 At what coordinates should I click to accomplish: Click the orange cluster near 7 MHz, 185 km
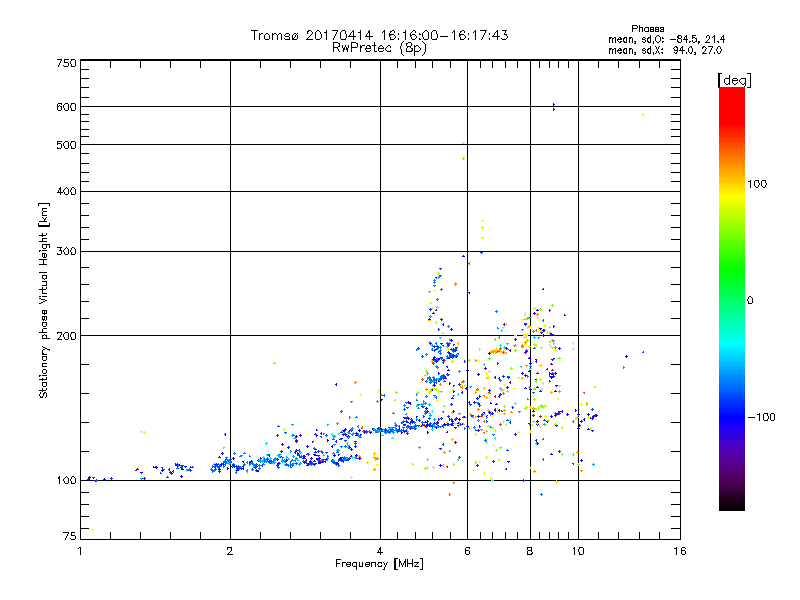tap(498, 351)
